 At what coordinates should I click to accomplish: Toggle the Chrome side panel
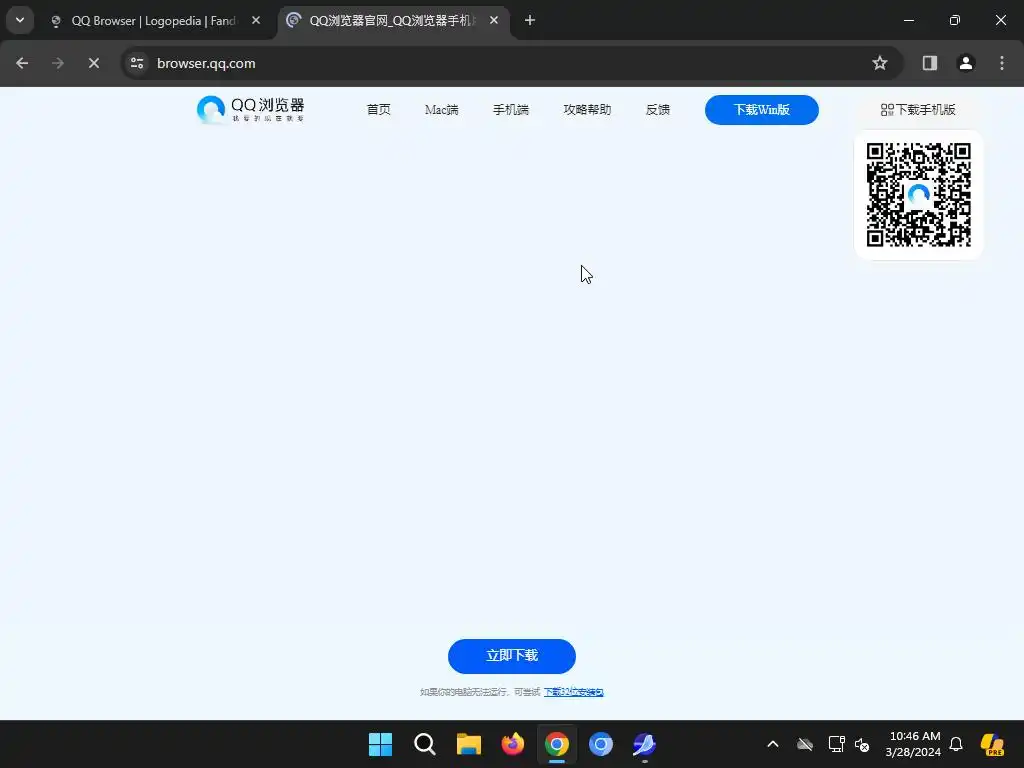930,63
